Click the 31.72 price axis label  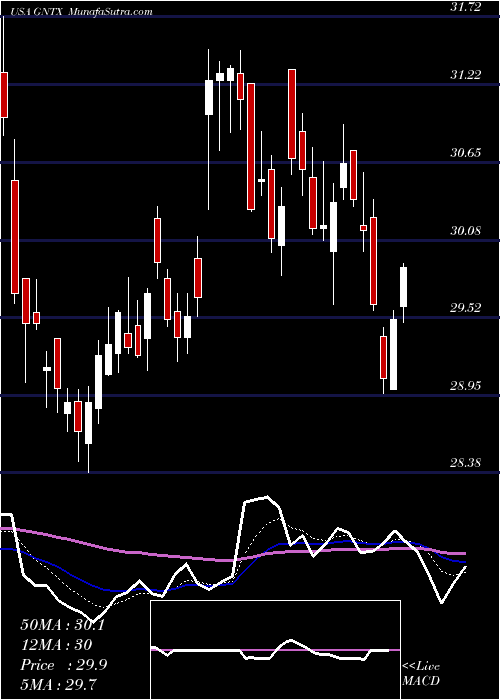pos(466,7)
